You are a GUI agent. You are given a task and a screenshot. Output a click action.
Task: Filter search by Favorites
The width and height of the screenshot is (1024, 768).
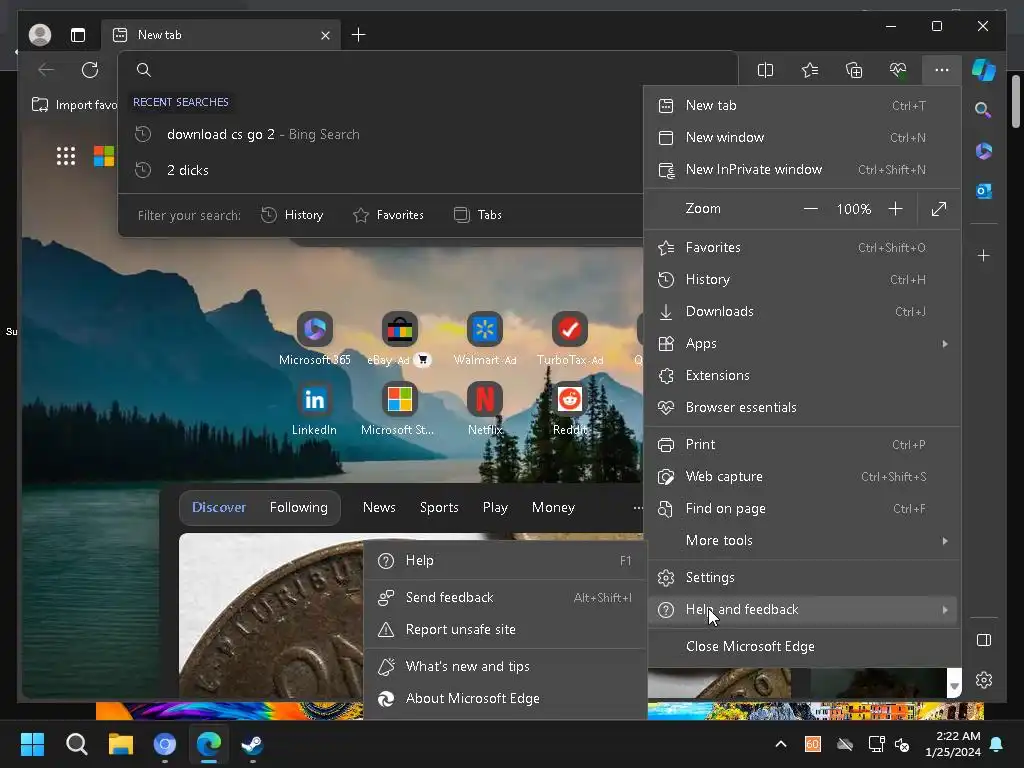pos(388,215)
